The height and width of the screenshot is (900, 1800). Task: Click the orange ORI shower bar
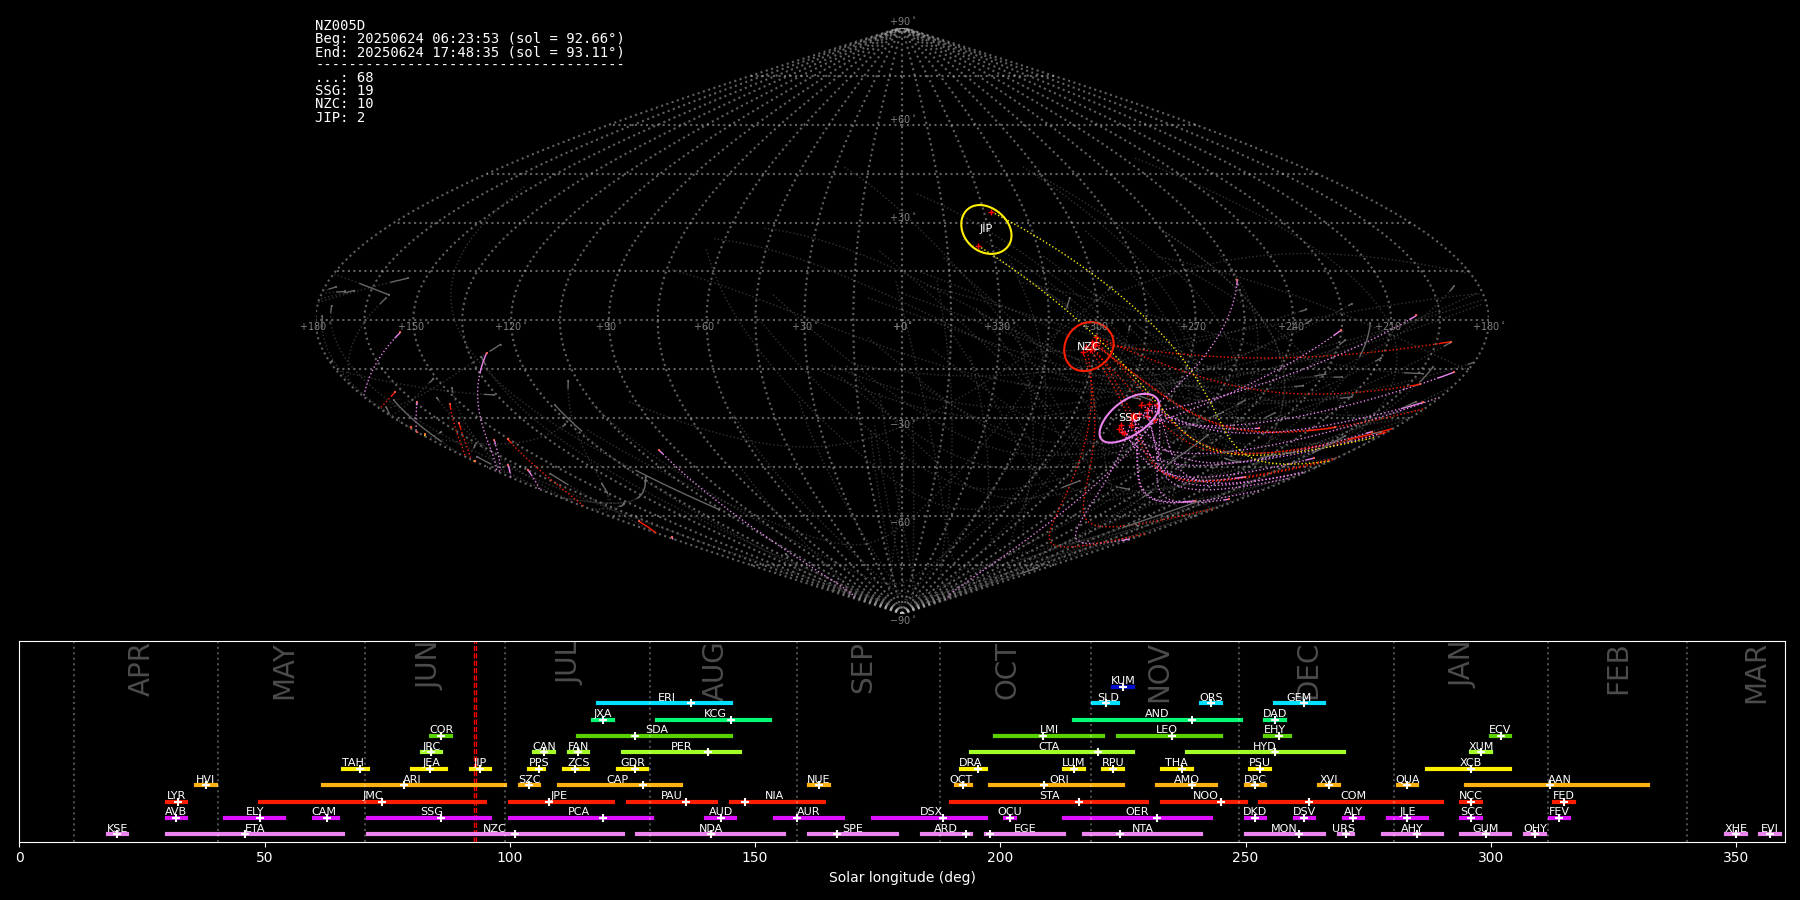tap(1056, 785)
